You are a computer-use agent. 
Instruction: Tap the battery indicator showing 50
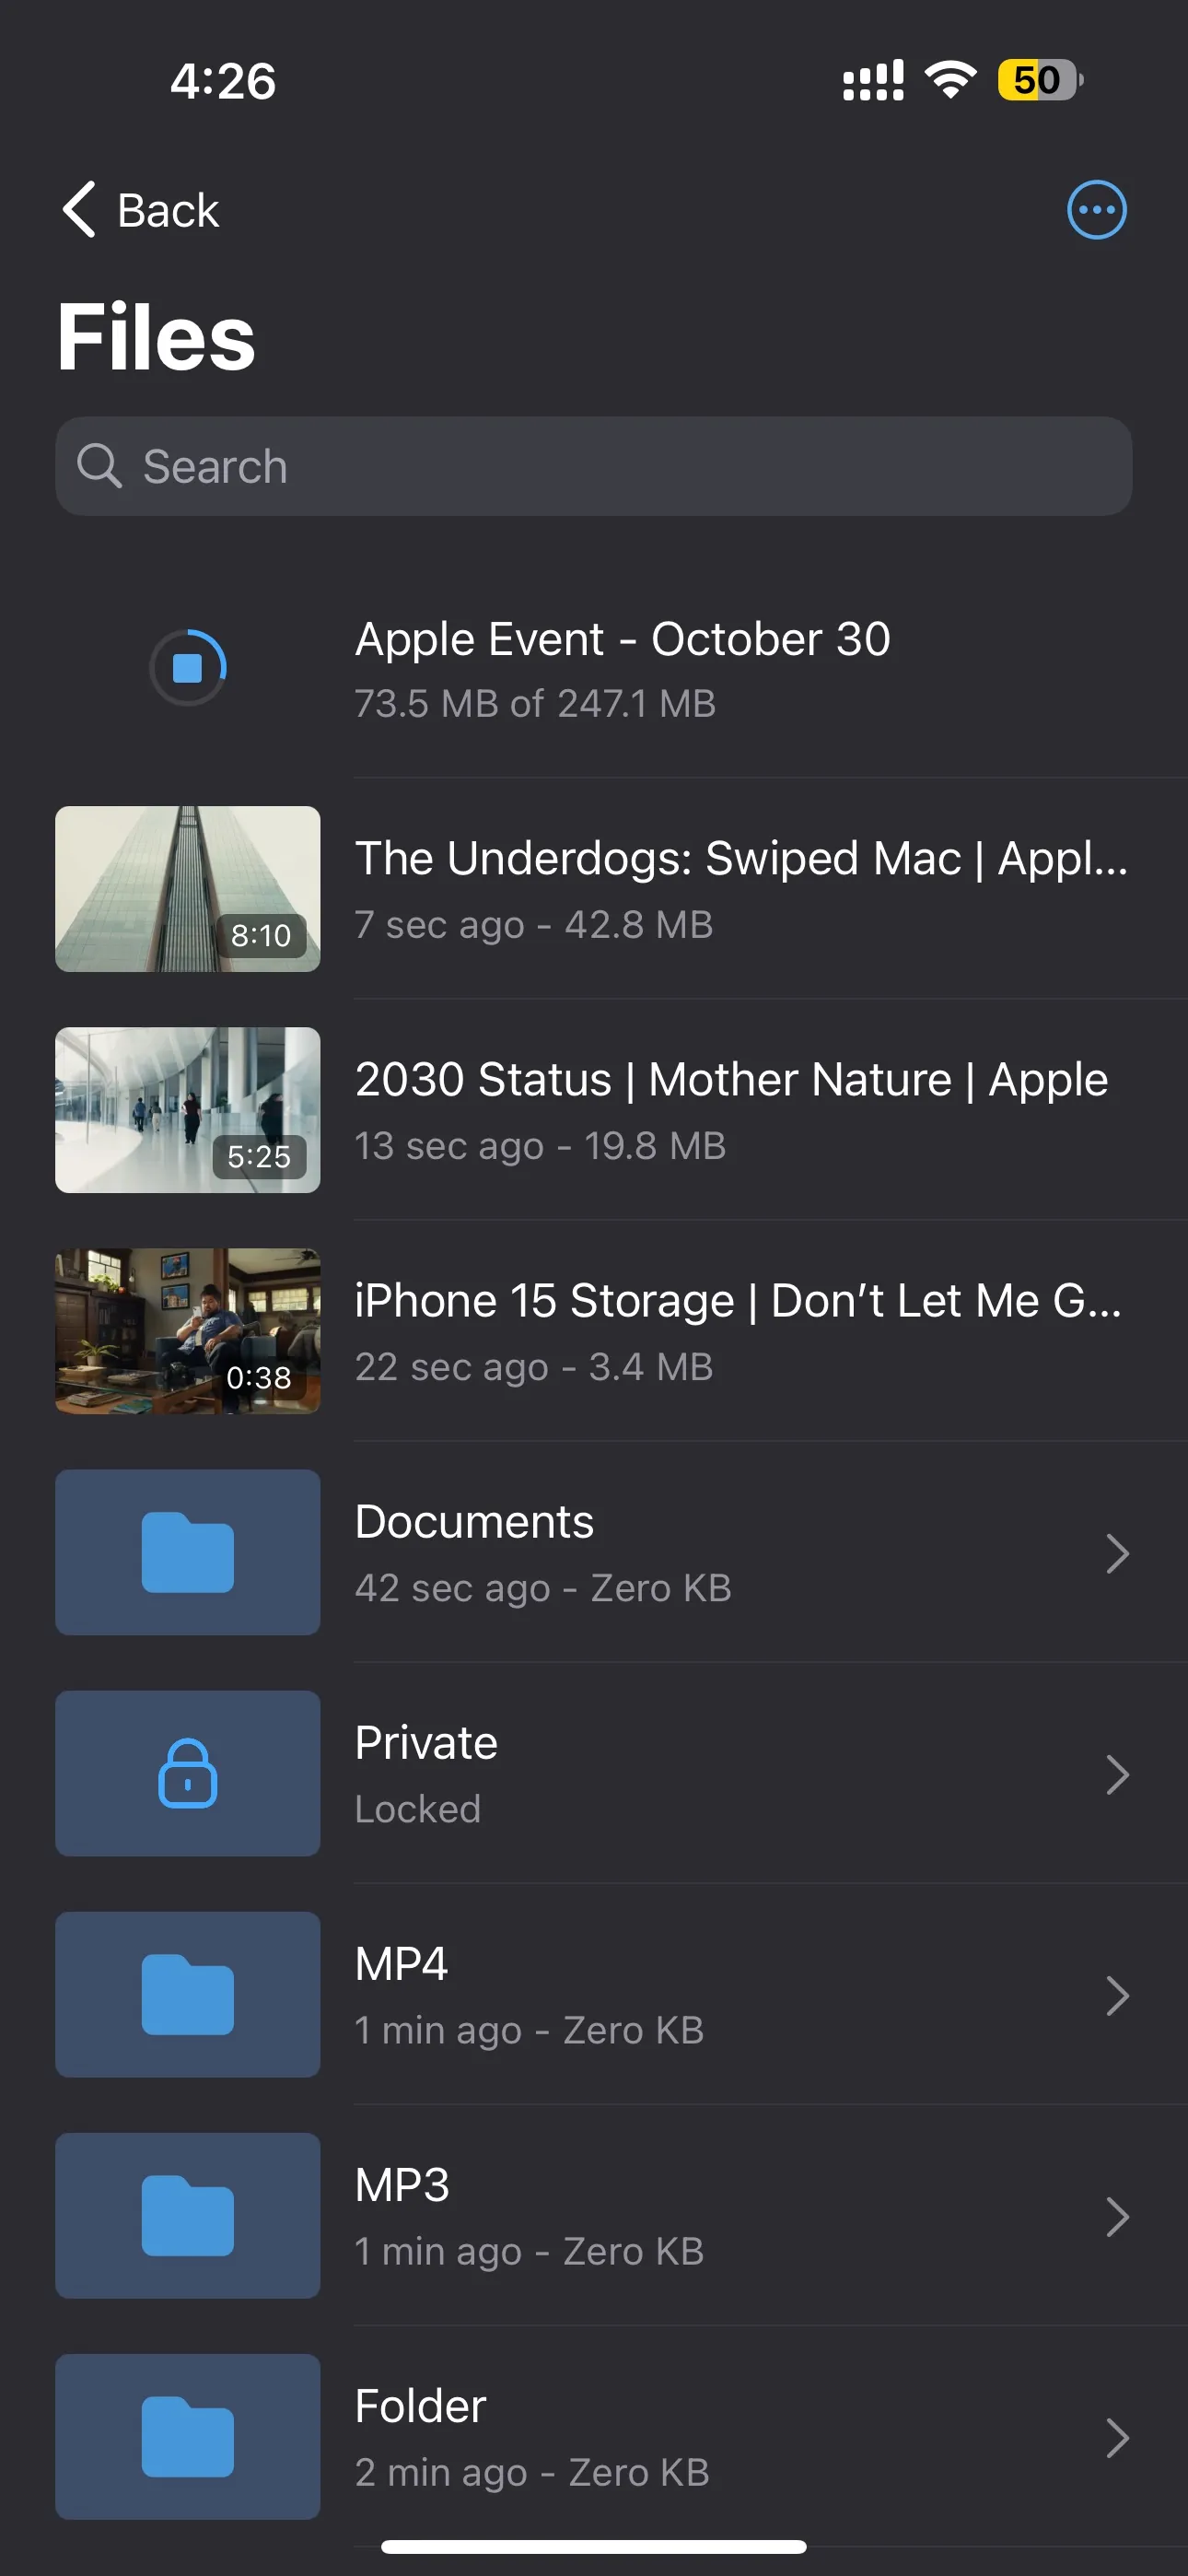1040,80
